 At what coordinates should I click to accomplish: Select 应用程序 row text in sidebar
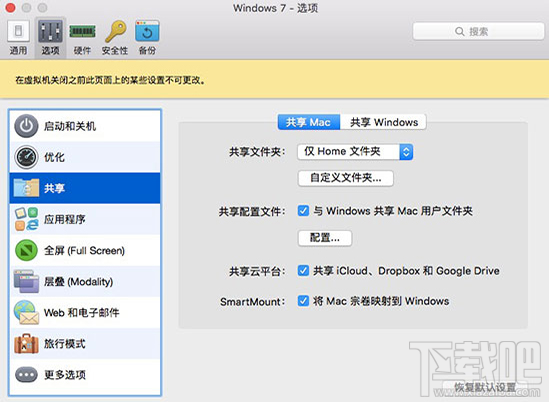coord(65,220)
